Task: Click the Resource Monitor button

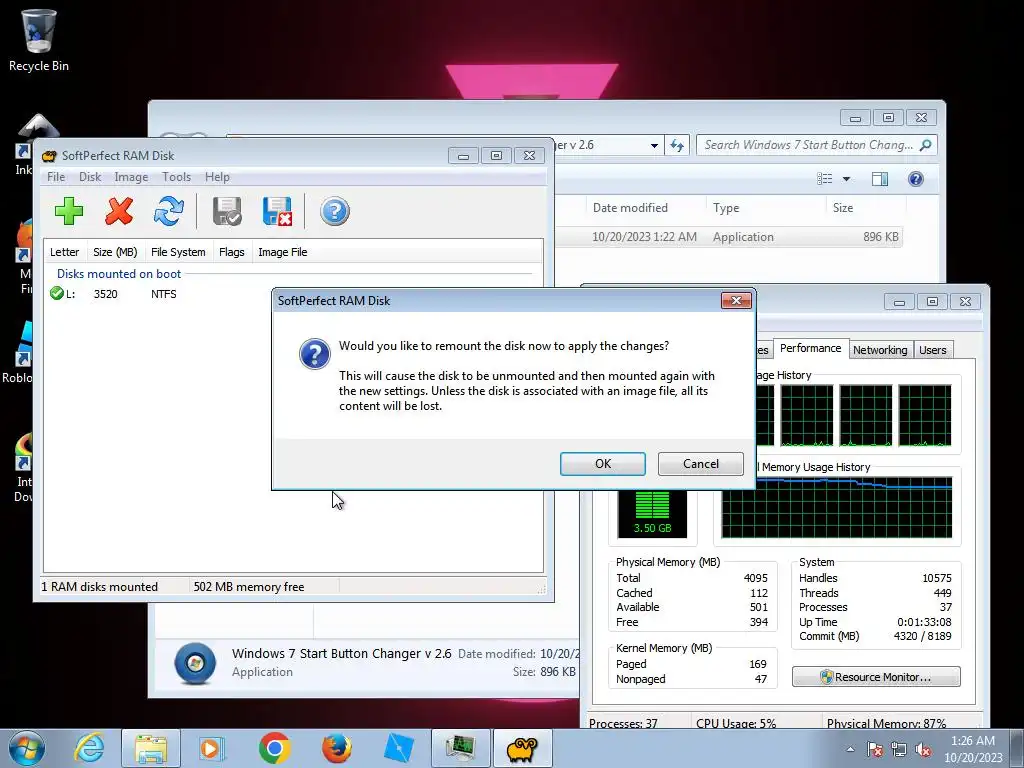Action: pyautogui.click(x=876, y=677)
